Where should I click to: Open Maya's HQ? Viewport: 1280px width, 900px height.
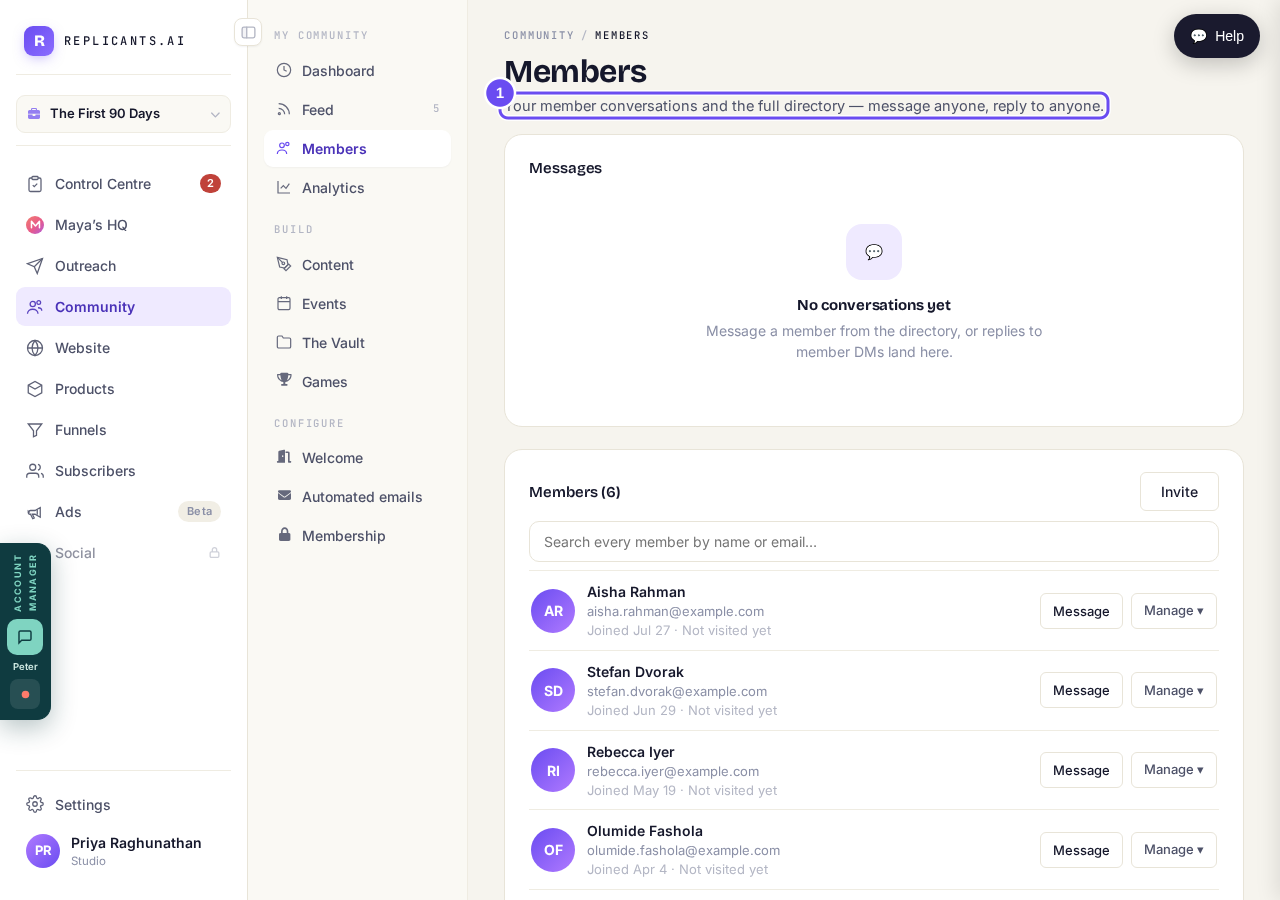coord(123,225)
